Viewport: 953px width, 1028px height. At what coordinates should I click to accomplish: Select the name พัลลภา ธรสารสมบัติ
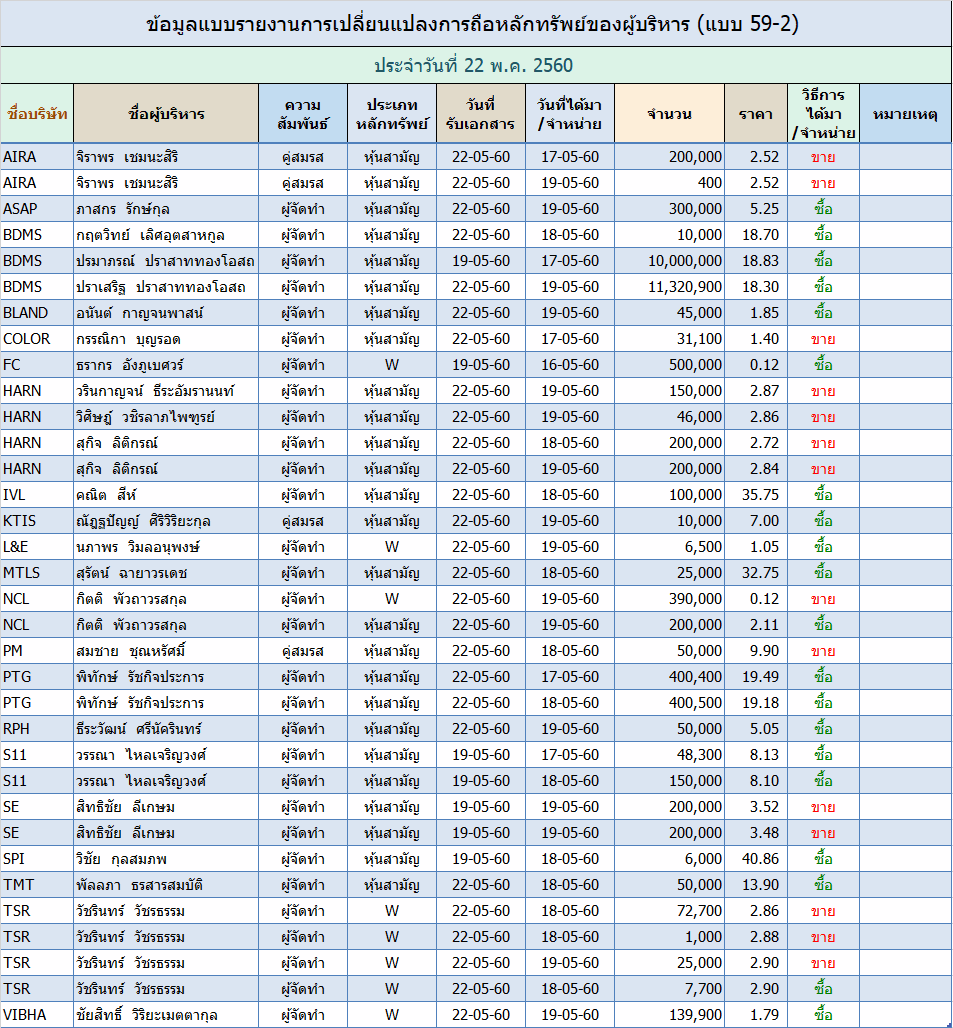pyautogui.click(x=140, y=885)
